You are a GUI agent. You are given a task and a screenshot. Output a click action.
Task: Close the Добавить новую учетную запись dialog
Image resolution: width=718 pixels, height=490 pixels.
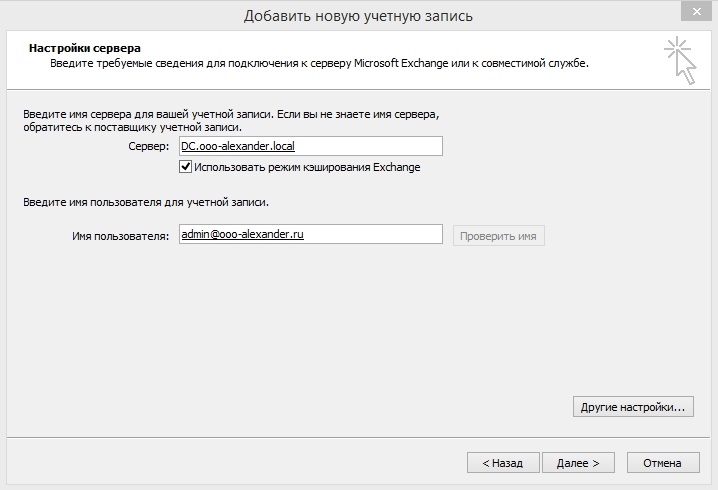(x=696, y=12)
